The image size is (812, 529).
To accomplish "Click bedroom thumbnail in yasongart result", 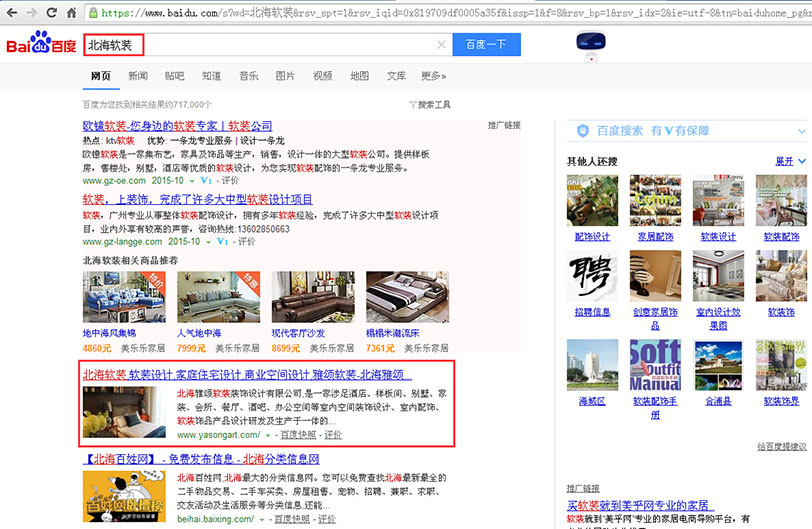I will click(x=124, y=413).
